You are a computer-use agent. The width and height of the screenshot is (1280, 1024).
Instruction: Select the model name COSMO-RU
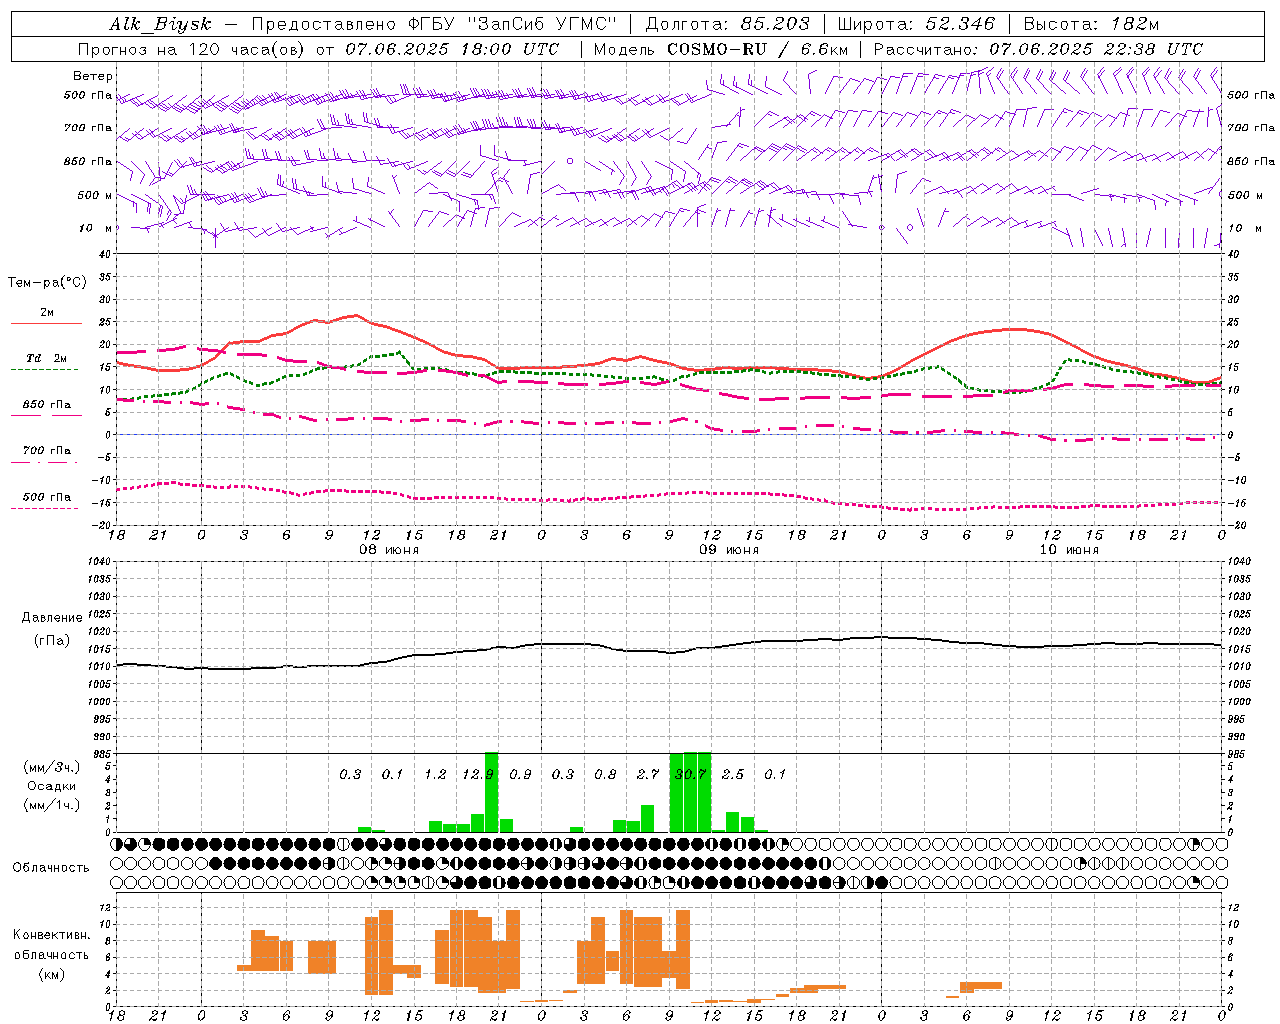(x=717, y=49)
